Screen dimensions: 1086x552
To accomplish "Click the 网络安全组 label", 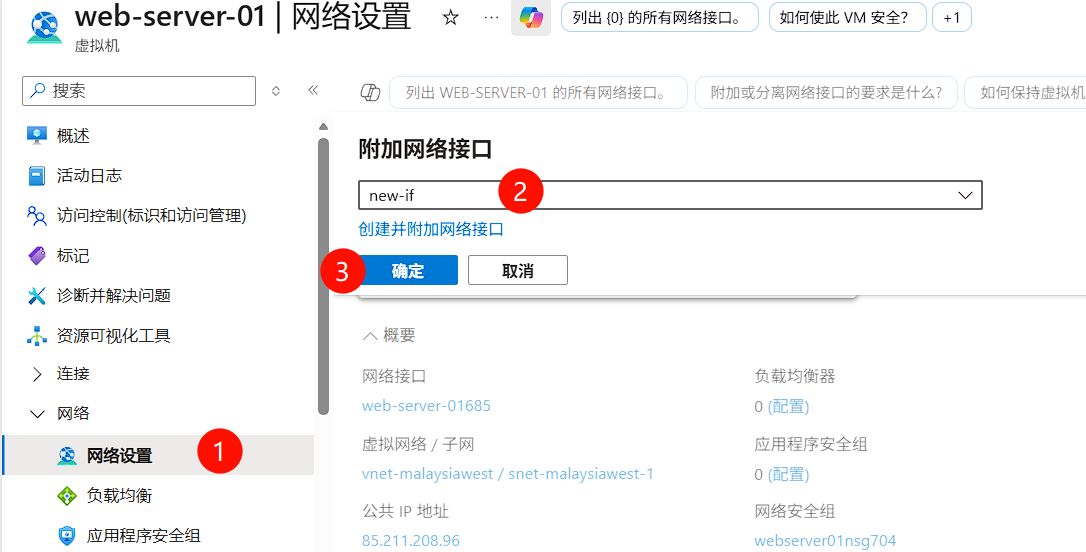I will 794,512.
